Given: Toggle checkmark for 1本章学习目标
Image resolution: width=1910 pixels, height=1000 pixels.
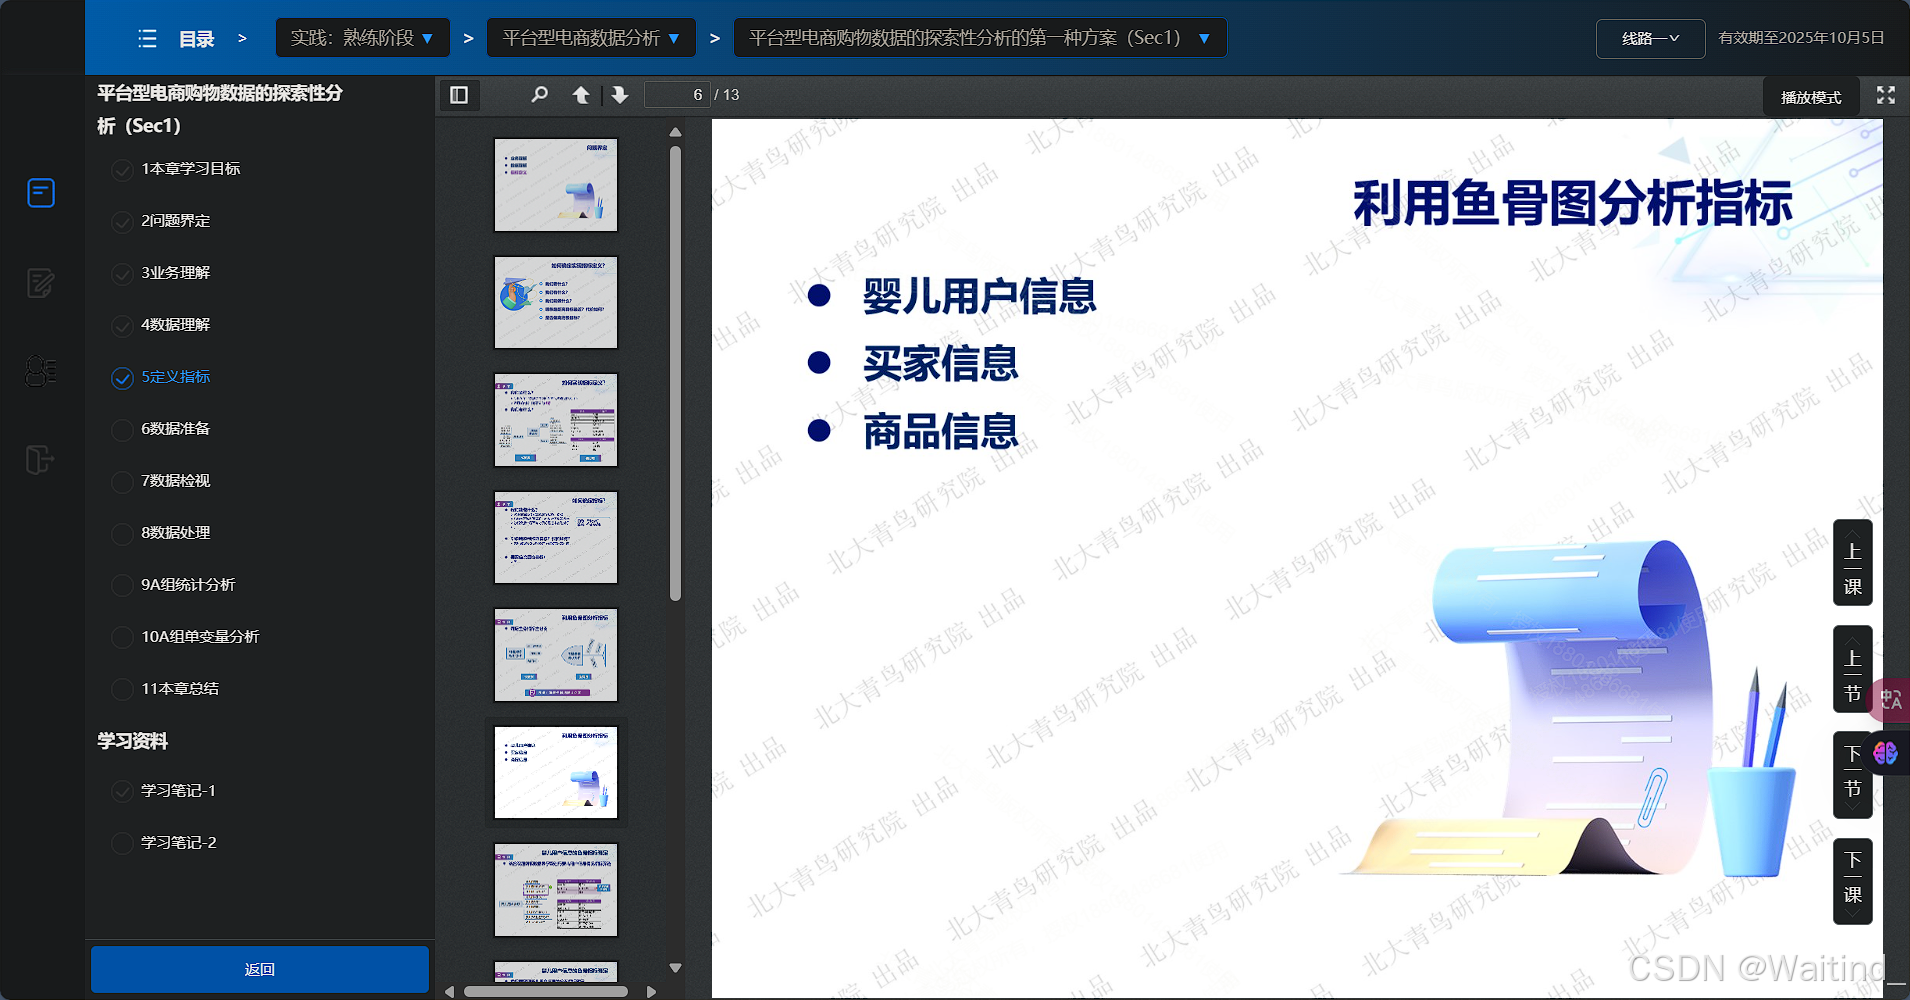Looking at the screenshot, I should (122, 170).
